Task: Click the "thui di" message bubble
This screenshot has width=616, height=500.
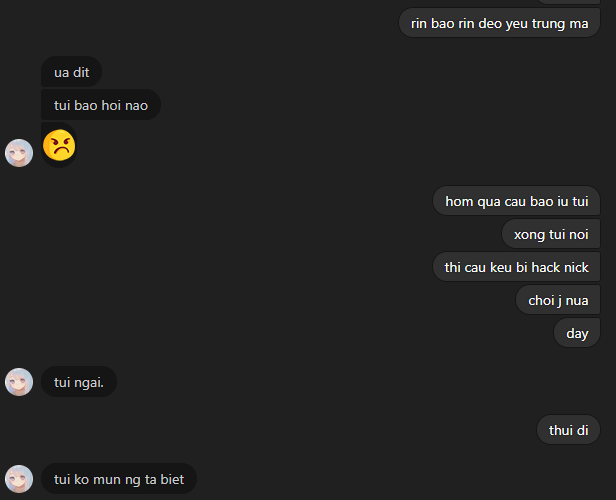Action: pyautogui.click(x=568, y=431)
